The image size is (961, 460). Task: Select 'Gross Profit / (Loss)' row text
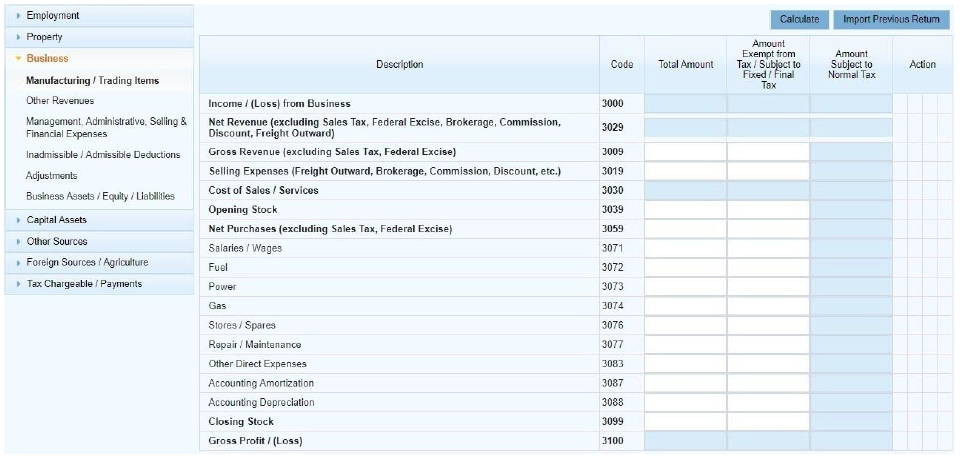tap(256, 441)
